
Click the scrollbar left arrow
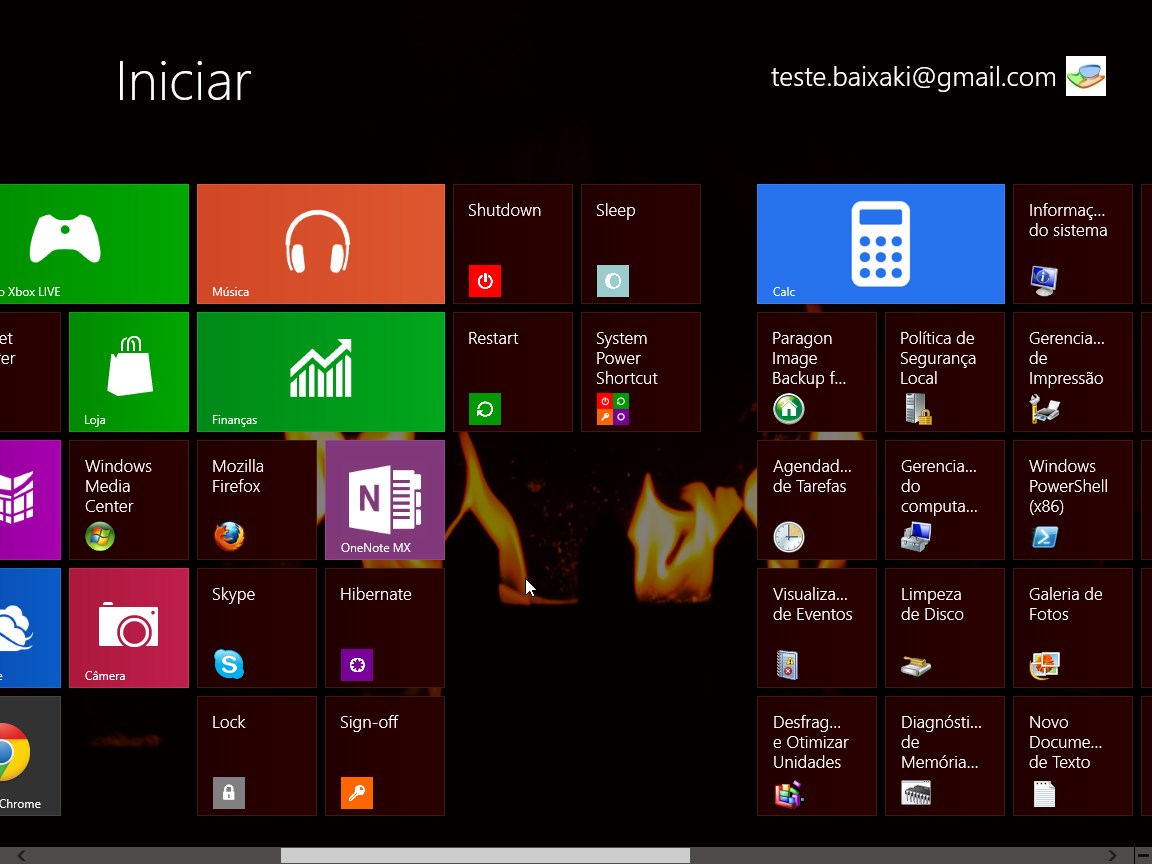[21, 855]
